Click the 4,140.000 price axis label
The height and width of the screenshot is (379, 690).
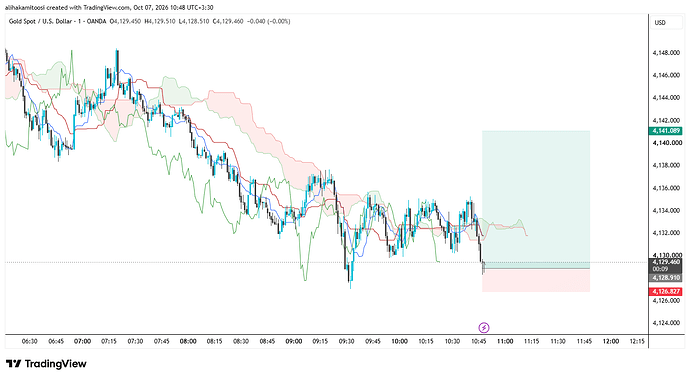coord(667,143)
